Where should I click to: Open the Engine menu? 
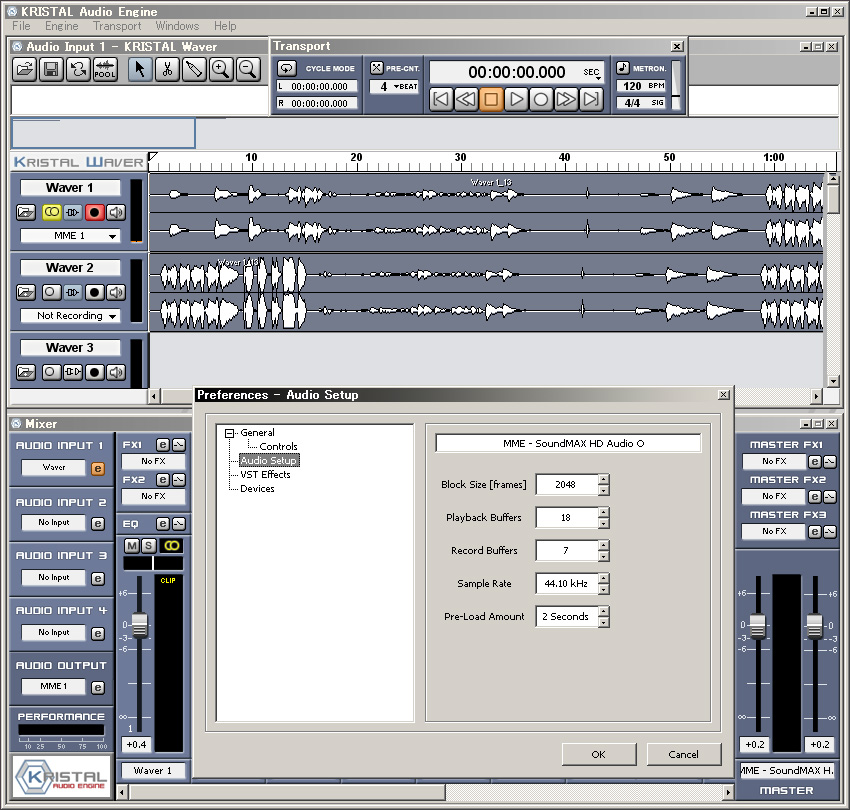(61, 26)
